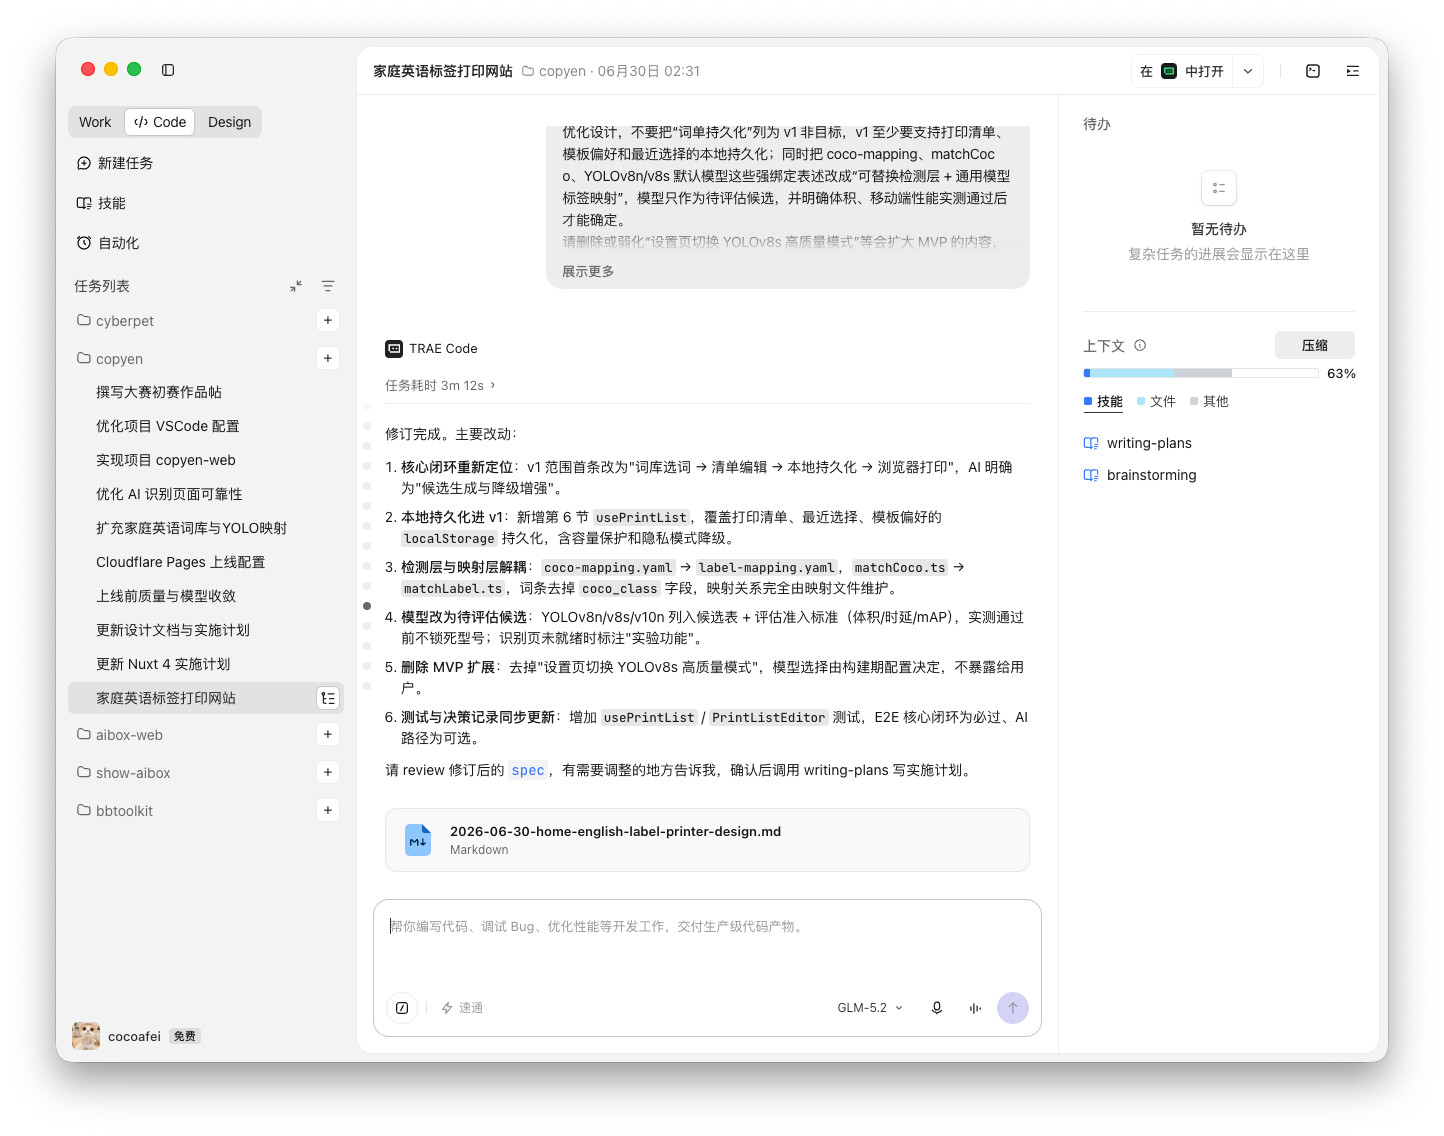
Task: Add a task to show-aibox project
Action: (x=328, y=772)
